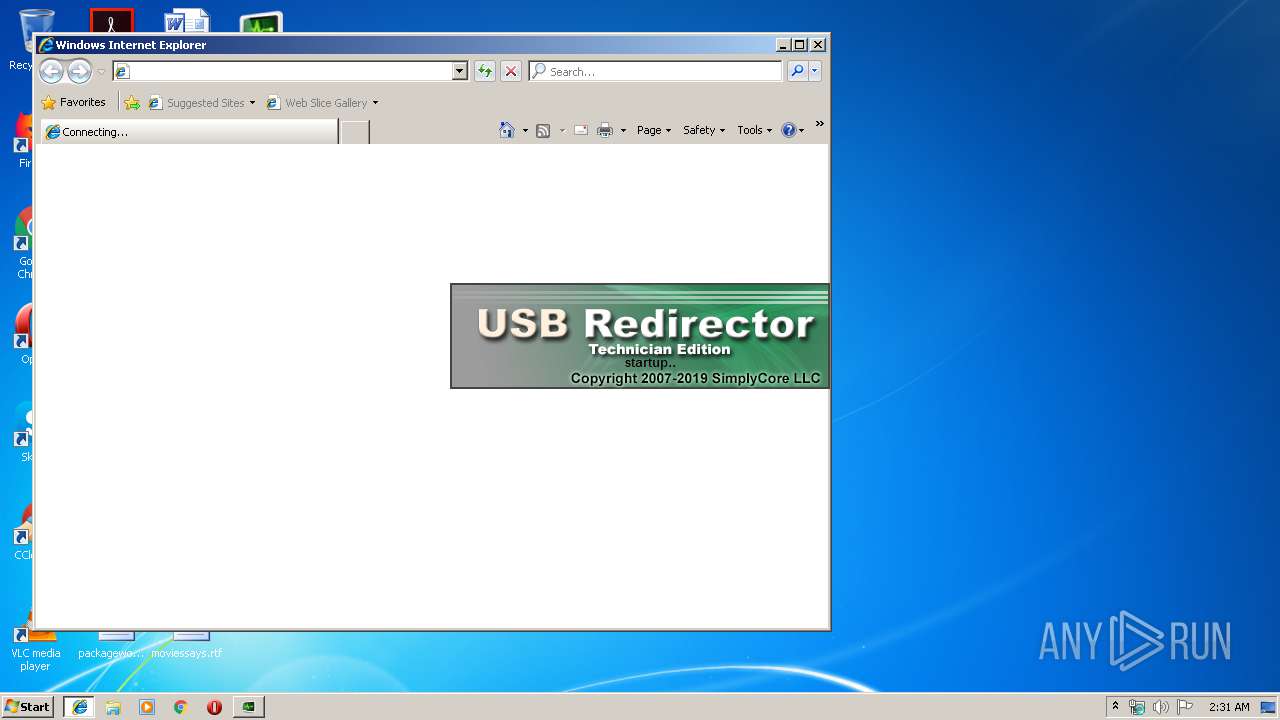Screen dimensions: 1280x720
Task: Open the Suggested Sites link
Action: (196, 102)
